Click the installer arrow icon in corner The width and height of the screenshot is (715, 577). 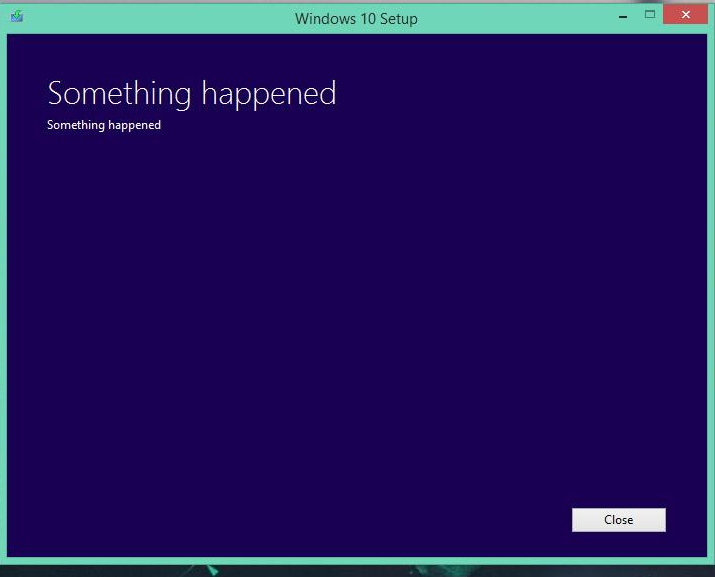point(17,16)
